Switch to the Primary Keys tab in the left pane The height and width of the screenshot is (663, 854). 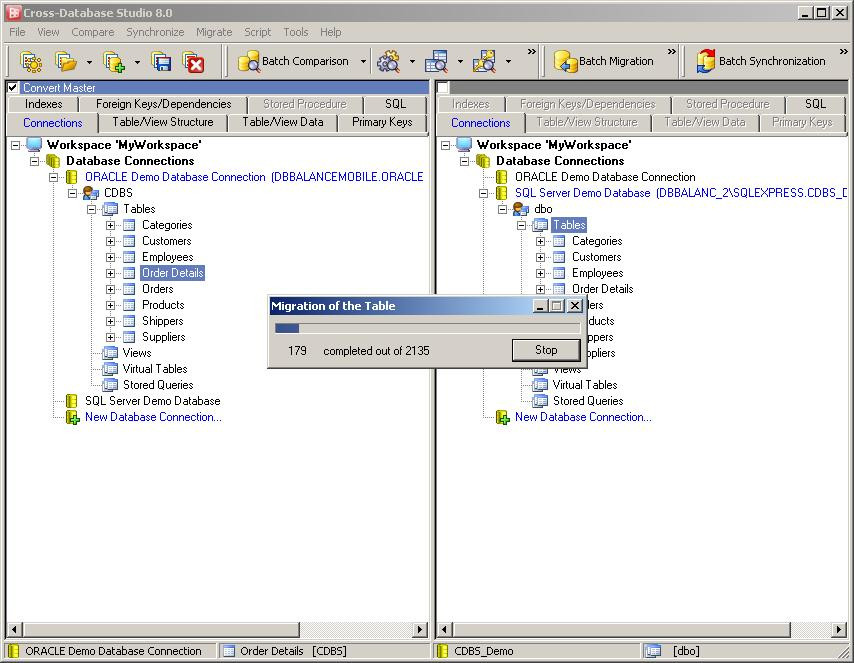tap(382, 122)
